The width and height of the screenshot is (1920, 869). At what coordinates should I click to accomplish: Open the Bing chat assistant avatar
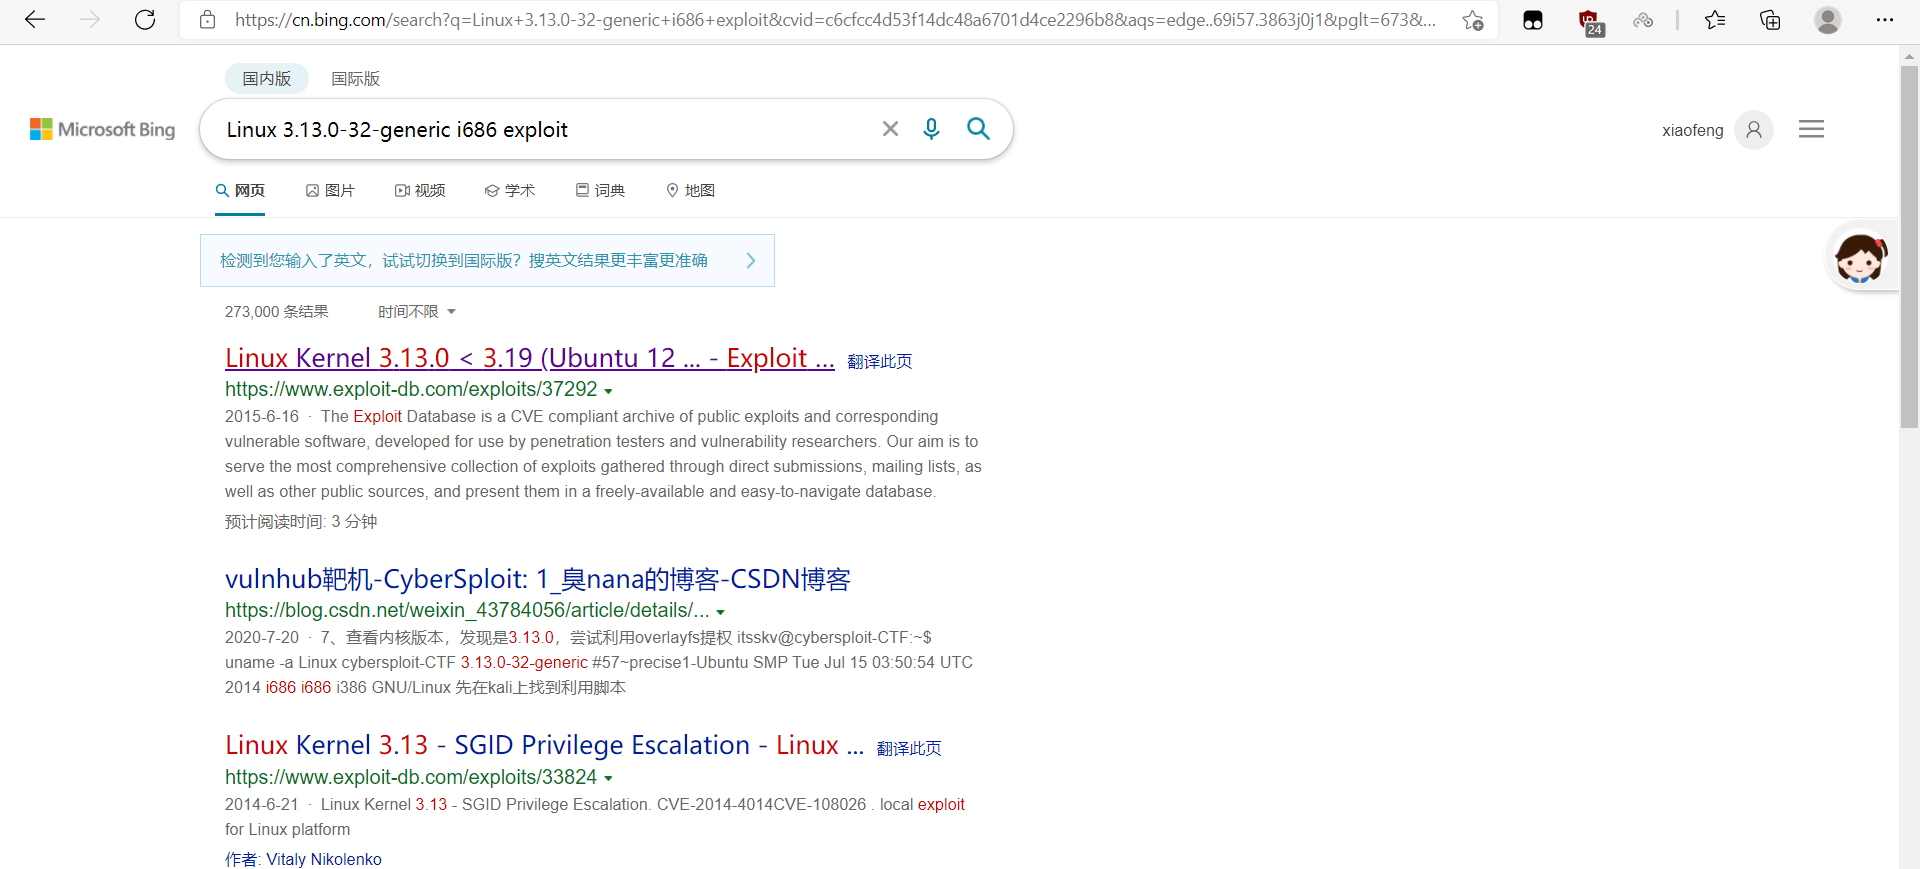pyautogui.click(x=1860, y=258)
